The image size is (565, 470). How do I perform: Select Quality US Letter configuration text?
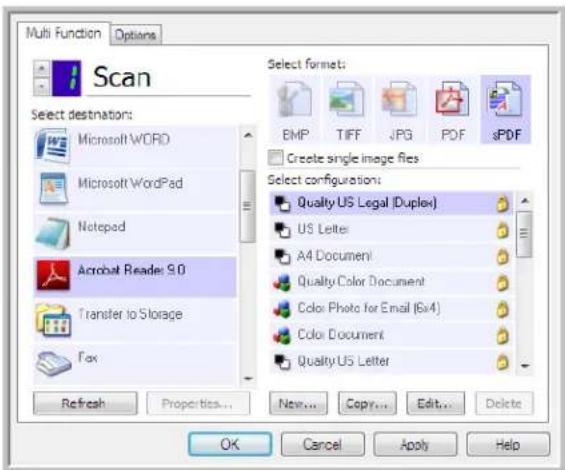pos(343,361)
